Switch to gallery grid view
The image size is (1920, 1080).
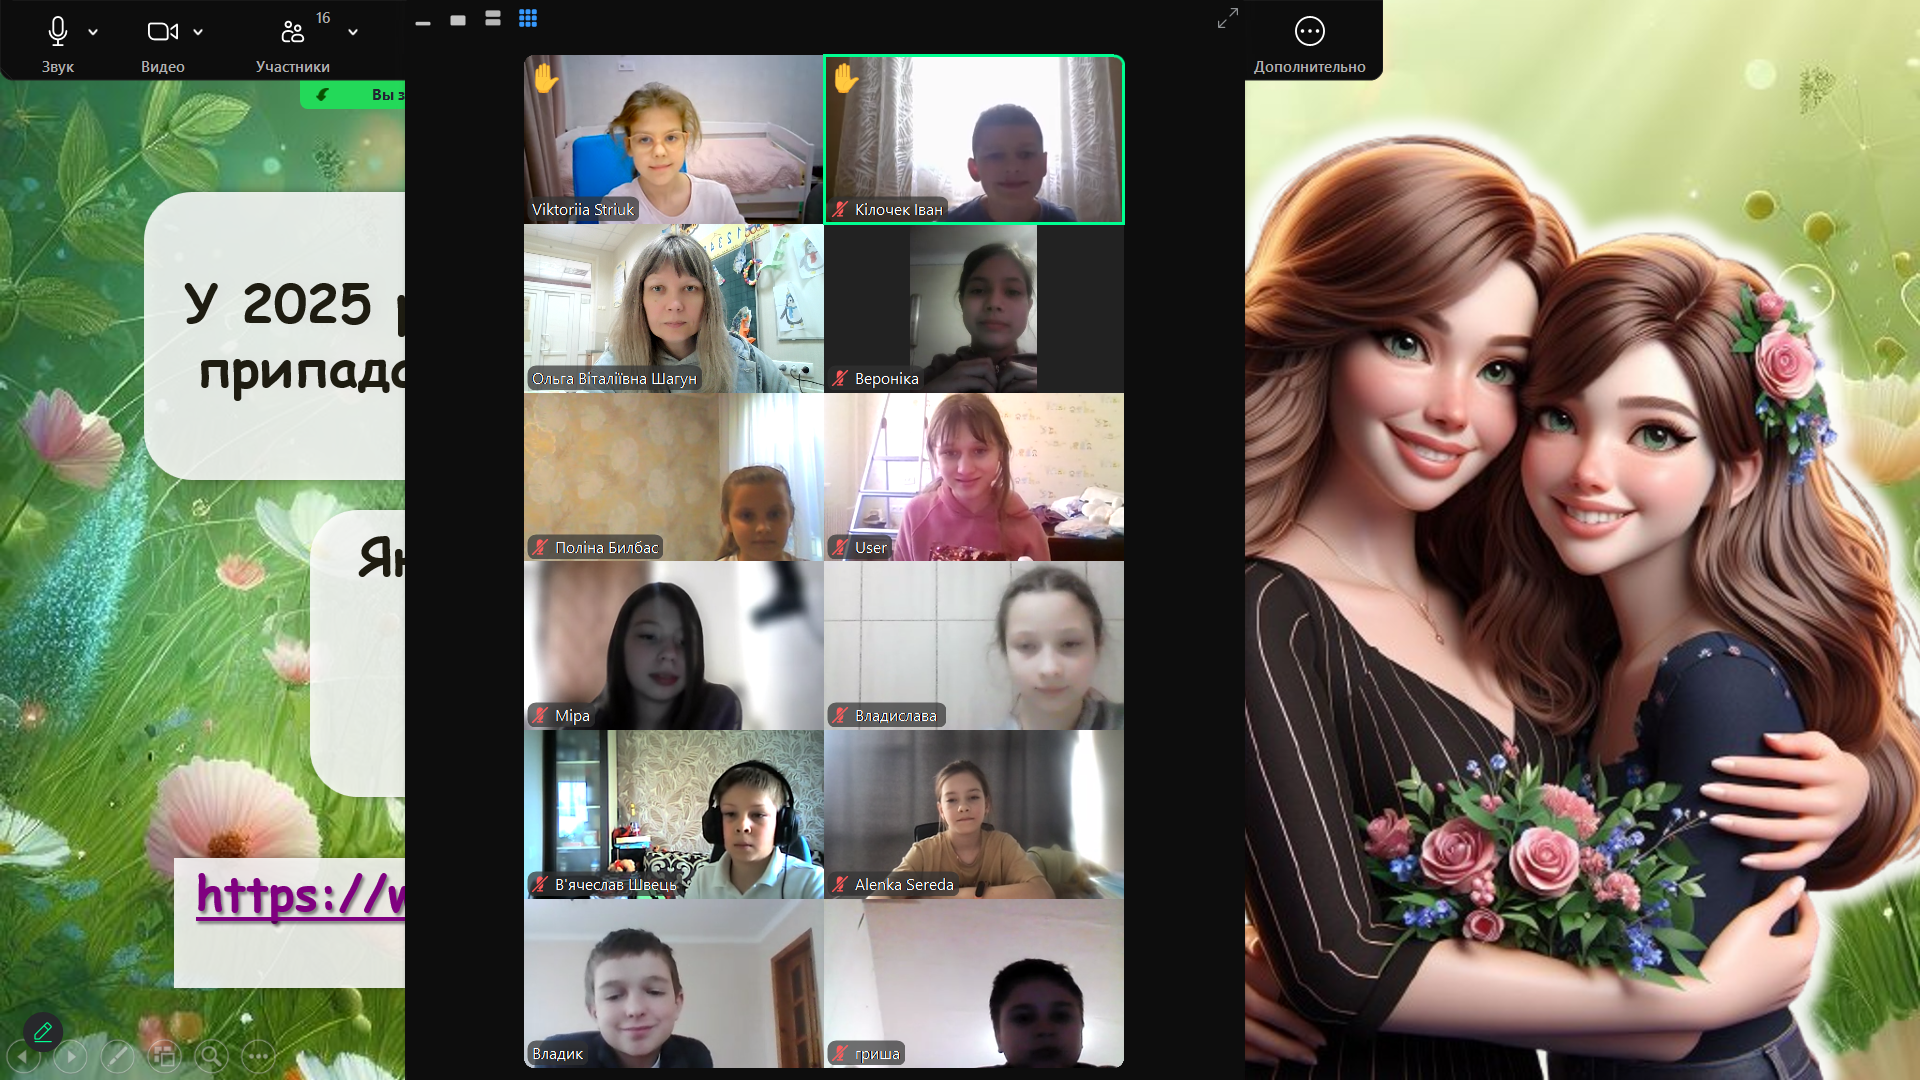(528, 18)
